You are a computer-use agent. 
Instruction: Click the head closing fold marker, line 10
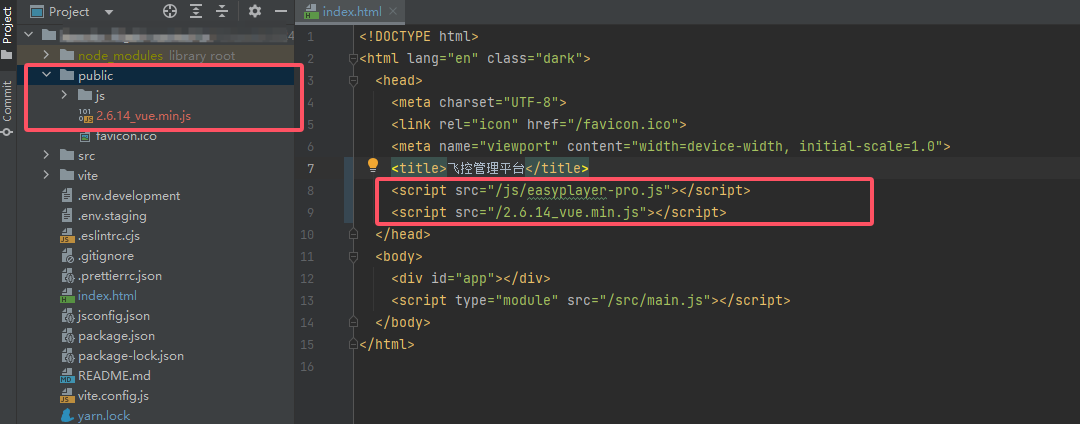coord(353,235)
